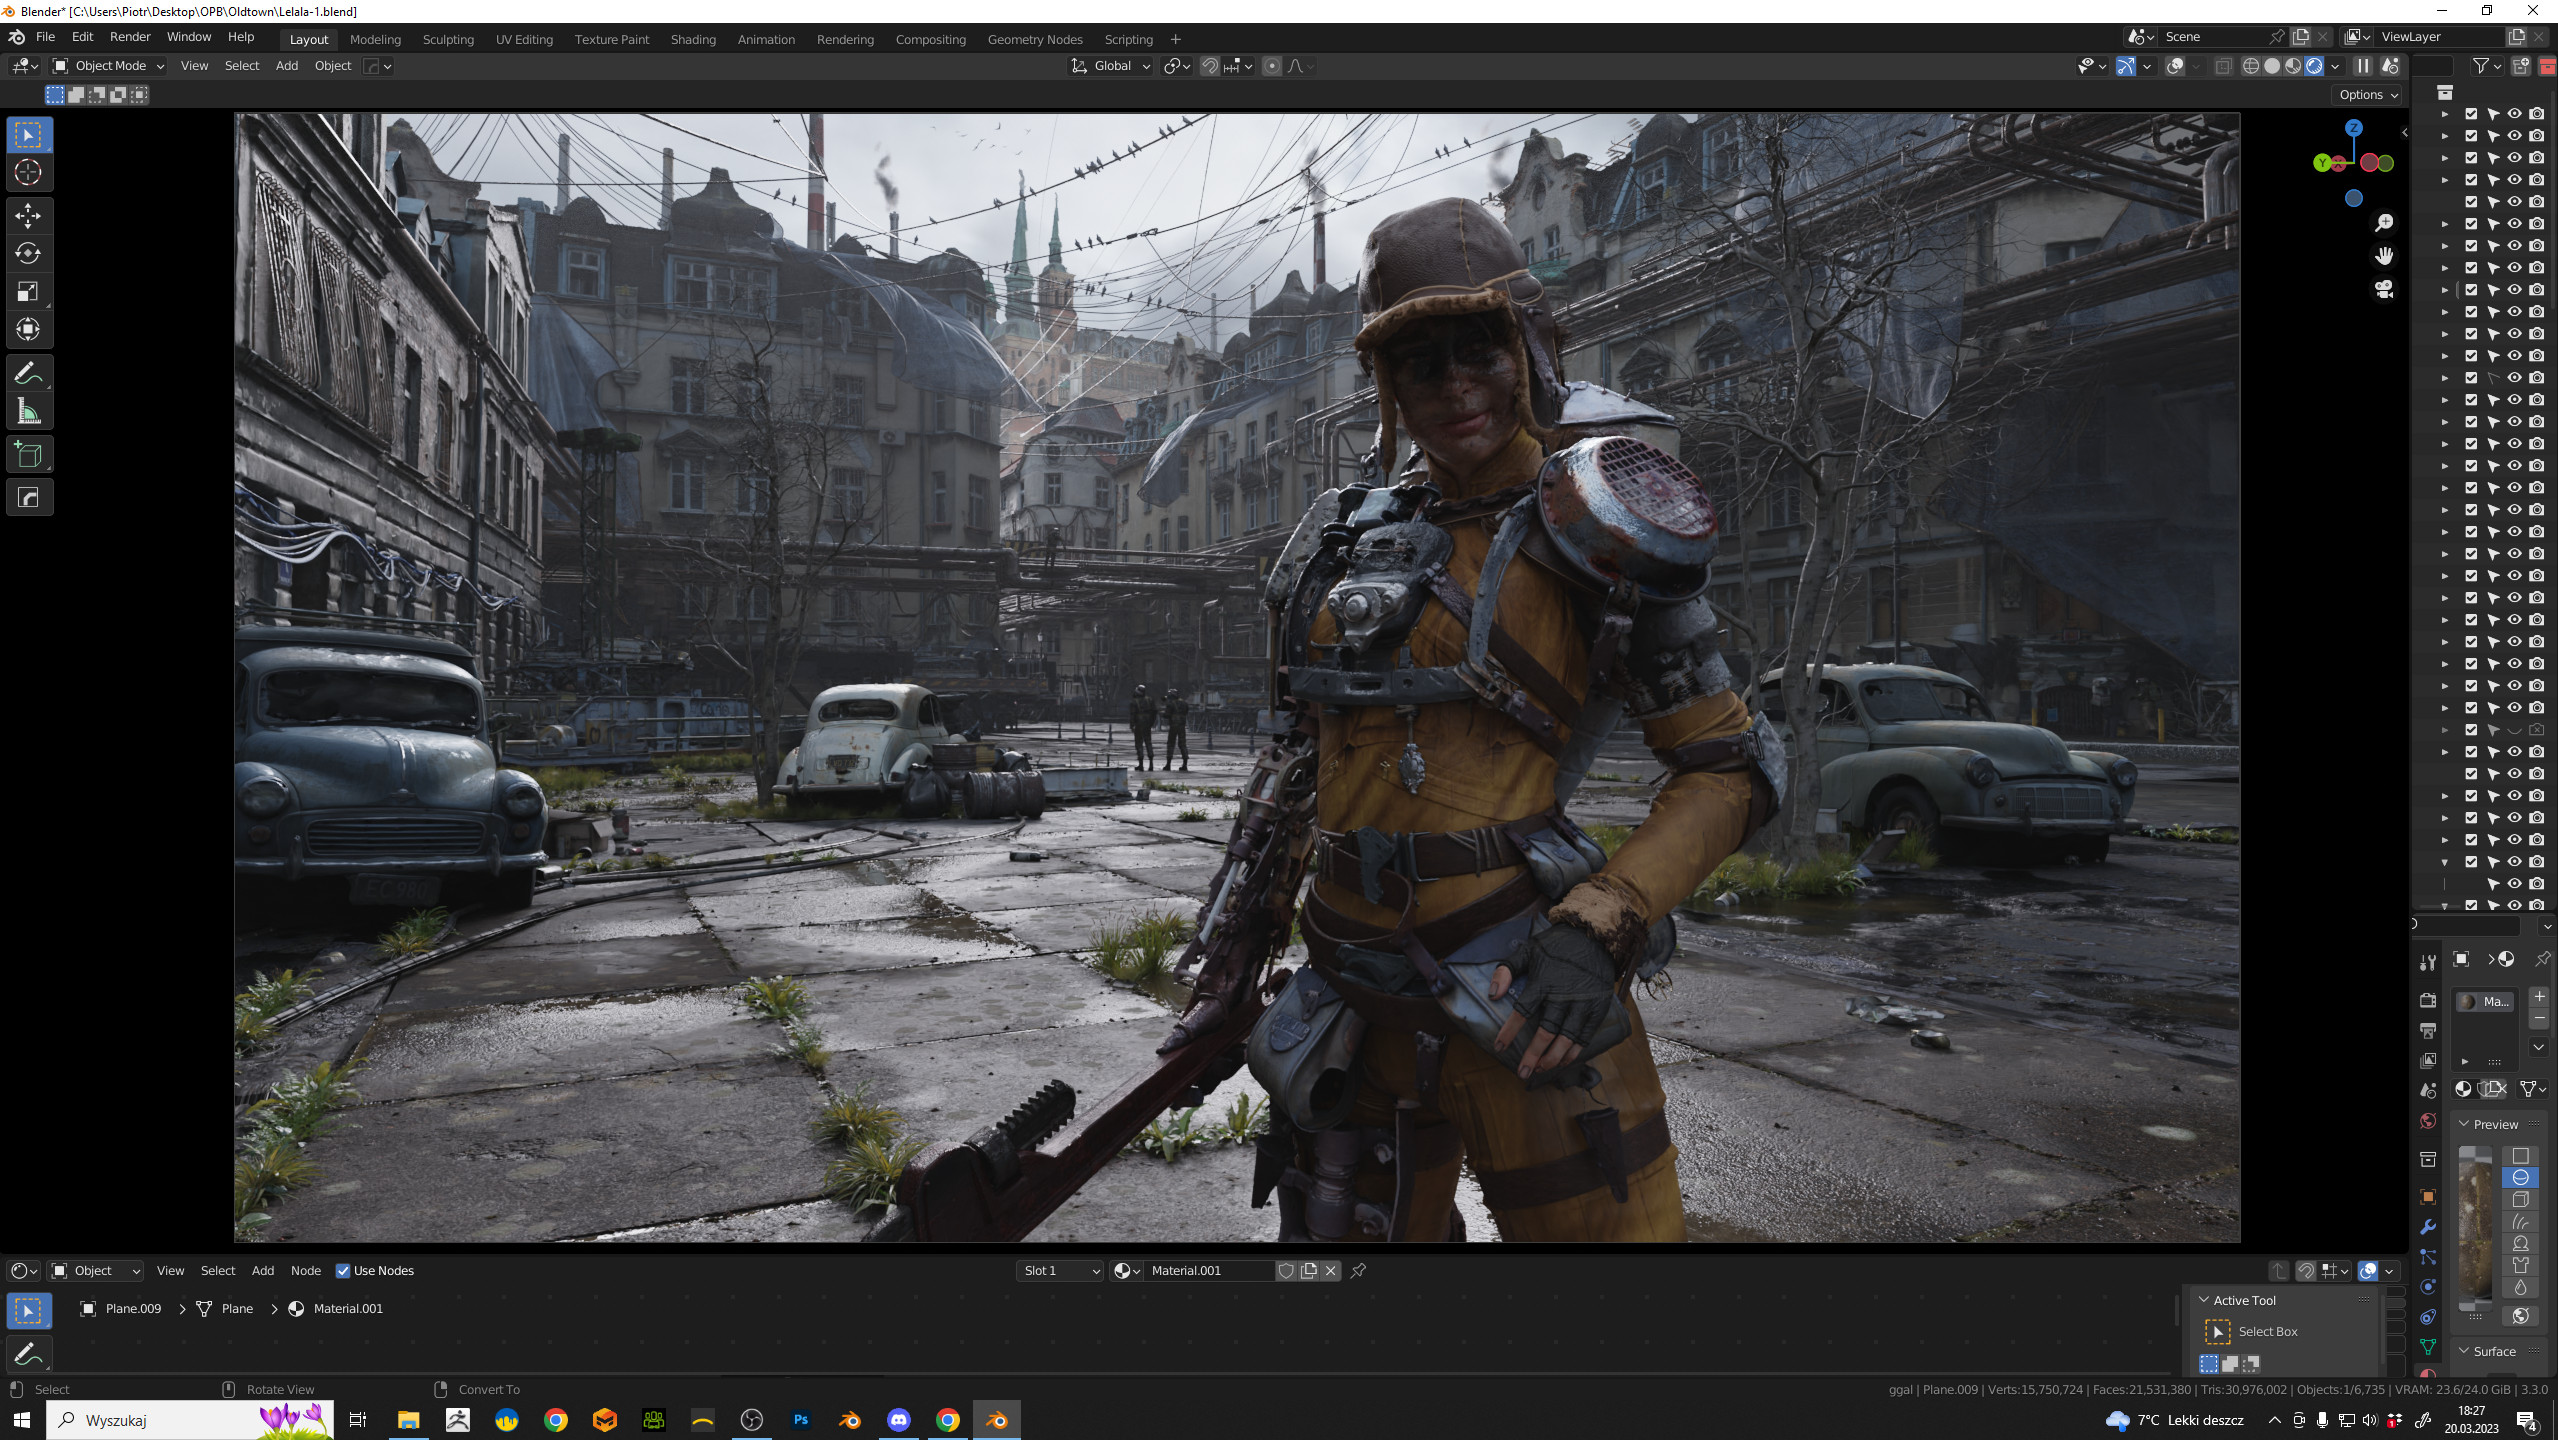This screenshot has height=1440, width=2558.
Task: Click the zoom magnifier viewport gizmo
Action: click(2384, 222)
